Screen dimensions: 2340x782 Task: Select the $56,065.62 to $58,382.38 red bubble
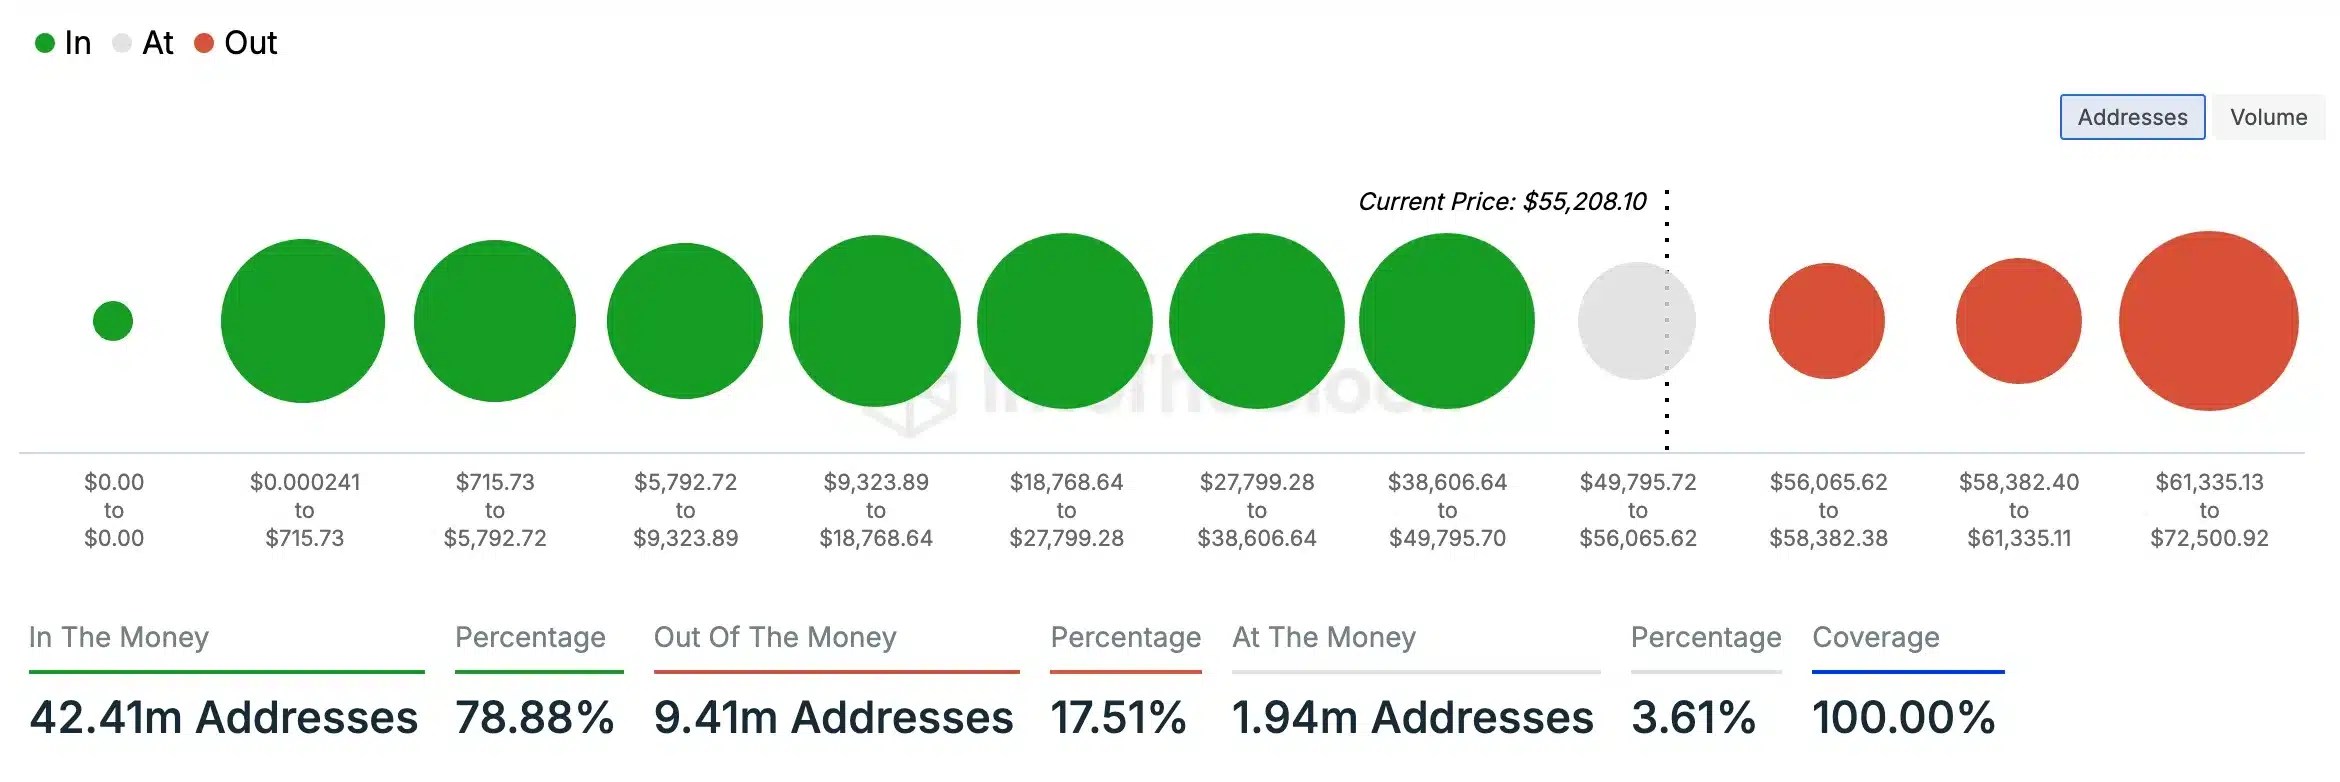click(1827, 321)
